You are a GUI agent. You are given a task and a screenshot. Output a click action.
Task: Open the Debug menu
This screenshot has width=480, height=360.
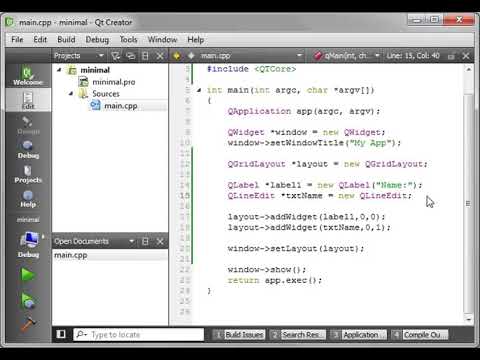pos(97,40)
